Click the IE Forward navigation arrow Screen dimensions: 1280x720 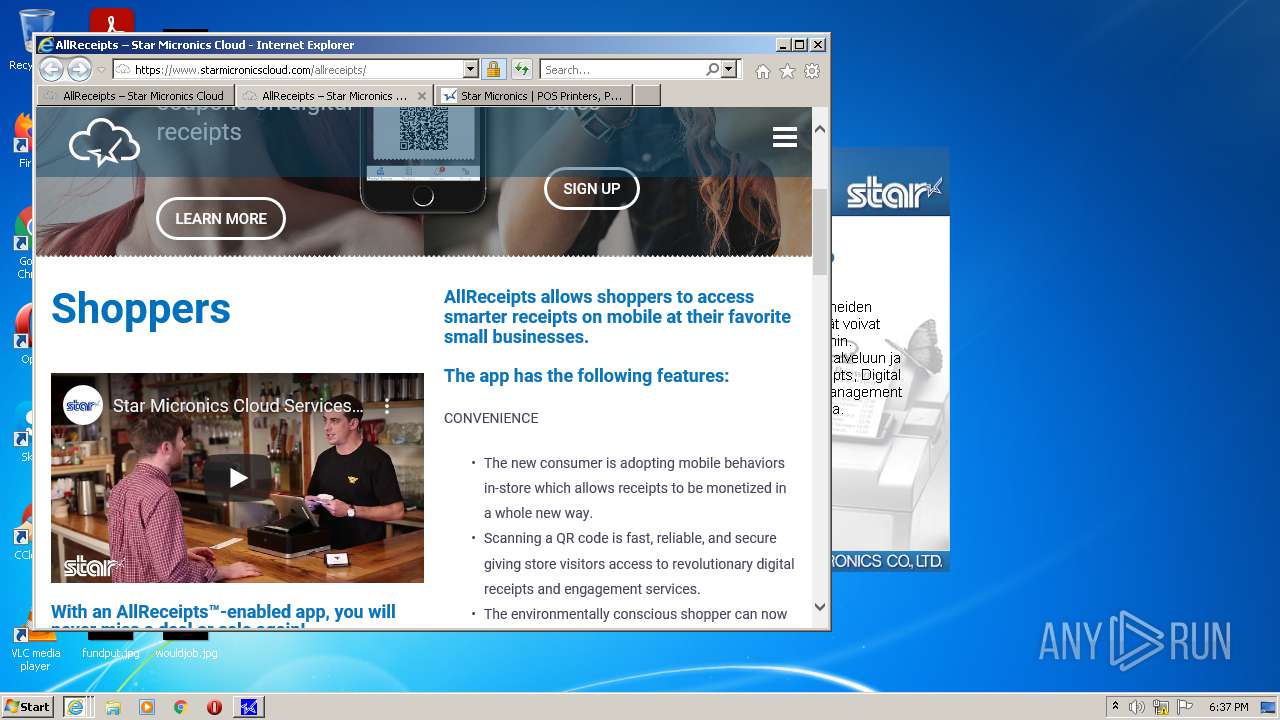point(79,69)
